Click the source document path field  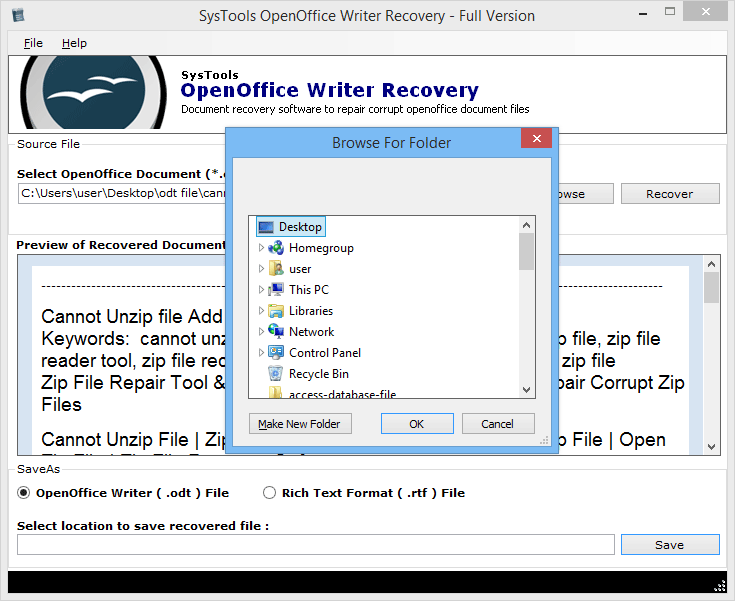click(121, 193)
